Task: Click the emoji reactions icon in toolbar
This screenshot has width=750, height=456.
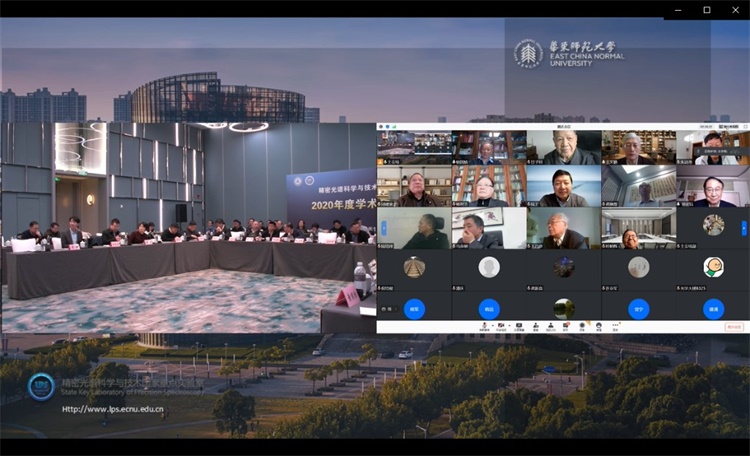Action: 598,326
